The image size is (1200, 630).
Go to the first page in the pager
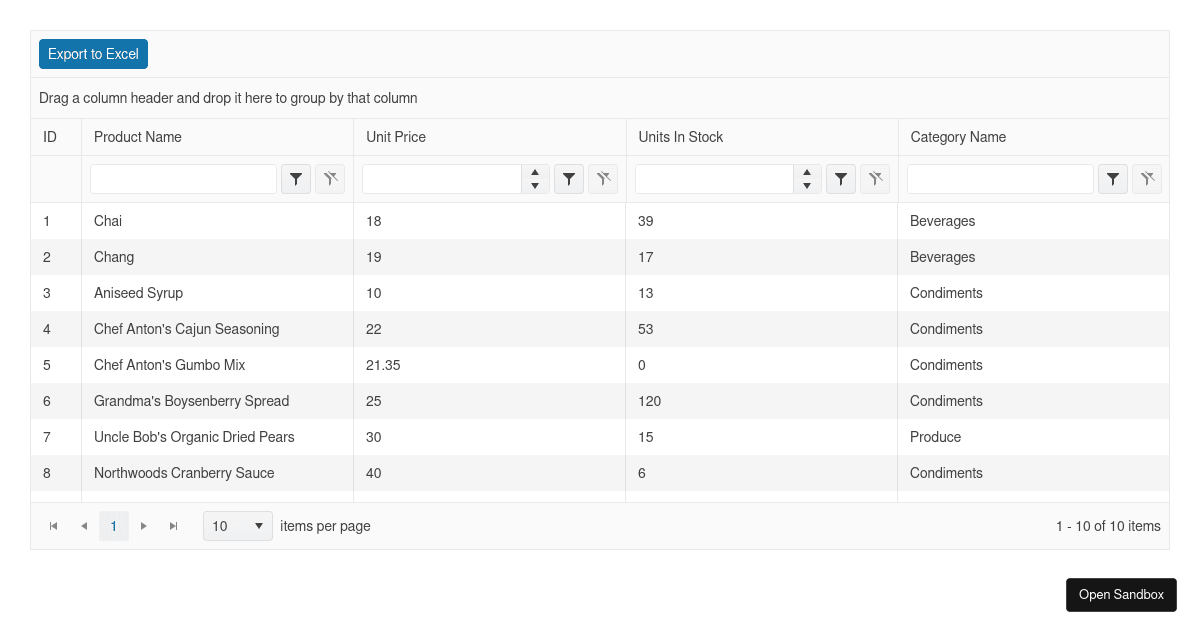[x=53, y=525]
